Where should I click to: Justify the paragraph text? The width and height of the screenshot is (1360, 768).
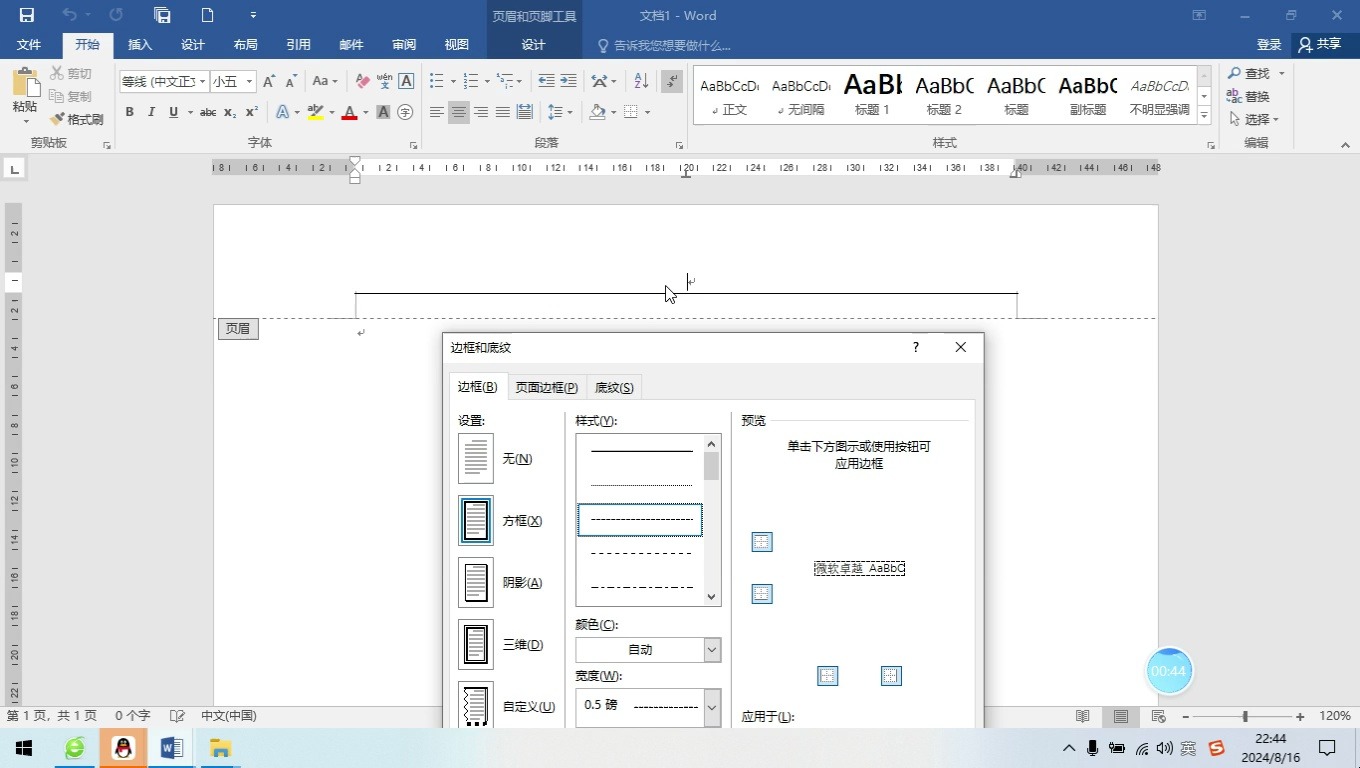click(x=502, y=112)
